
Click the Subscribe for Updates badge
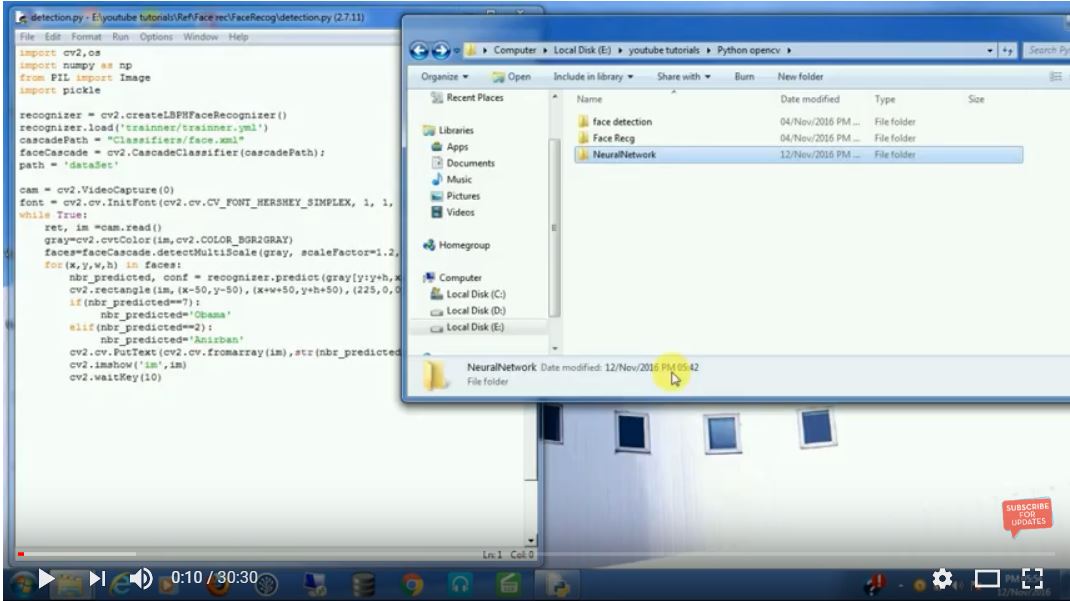[1026, 516]
